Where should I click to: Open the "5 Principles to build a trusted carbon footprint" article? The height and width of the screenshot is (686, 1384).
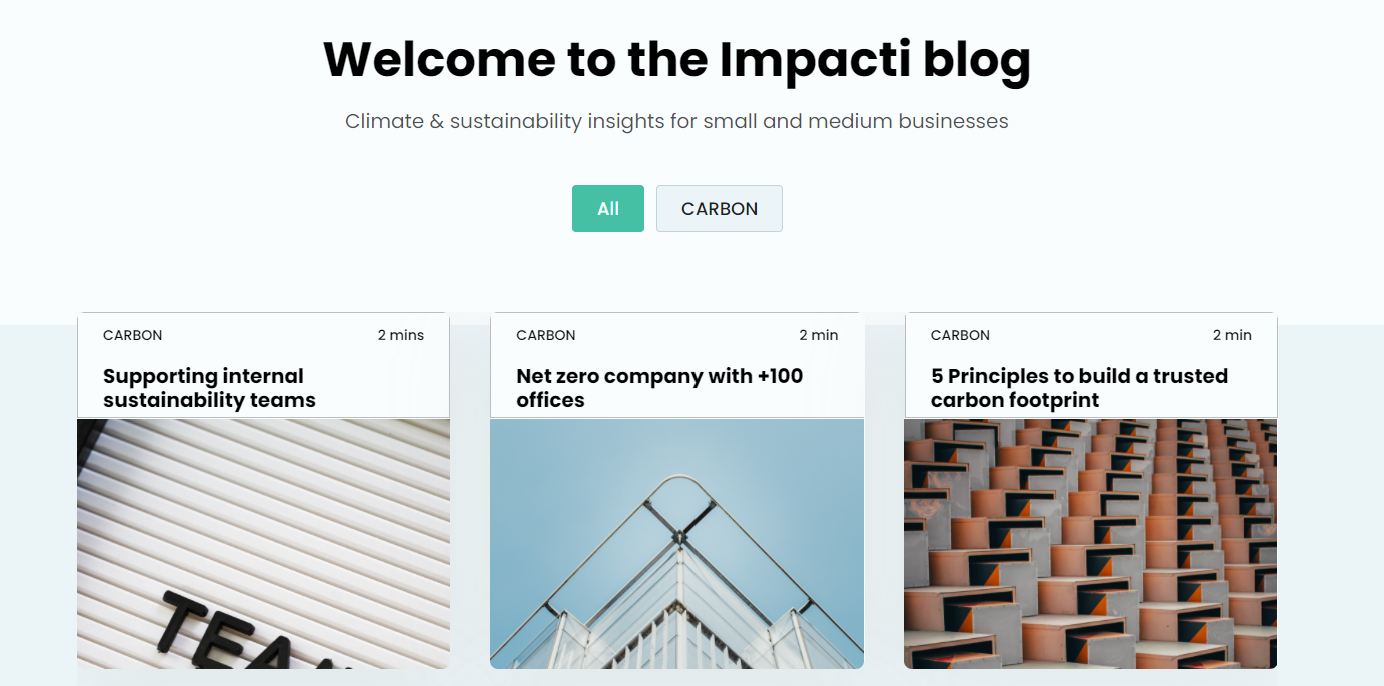coord(1078,387)
